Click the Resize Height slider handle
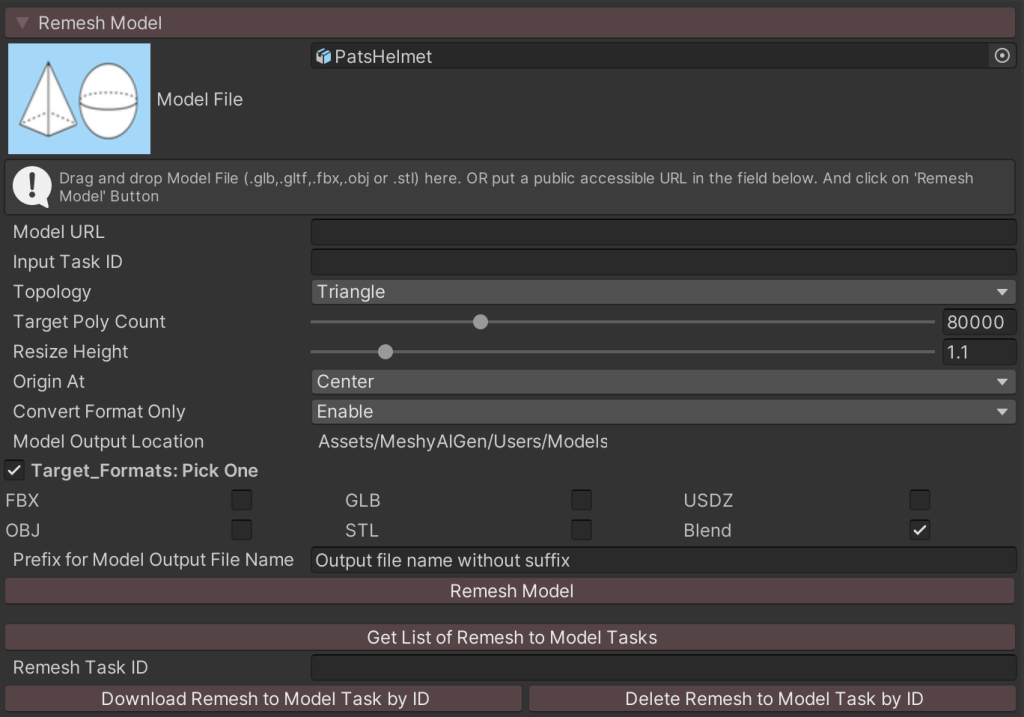Viewport: 1024px width, 717px height. click(x=385, y=352)
